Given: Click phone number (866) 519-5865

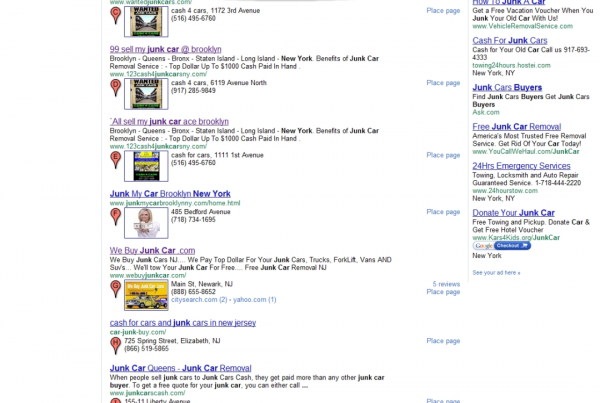Looking at the screenshot, I should pos(147,349).
